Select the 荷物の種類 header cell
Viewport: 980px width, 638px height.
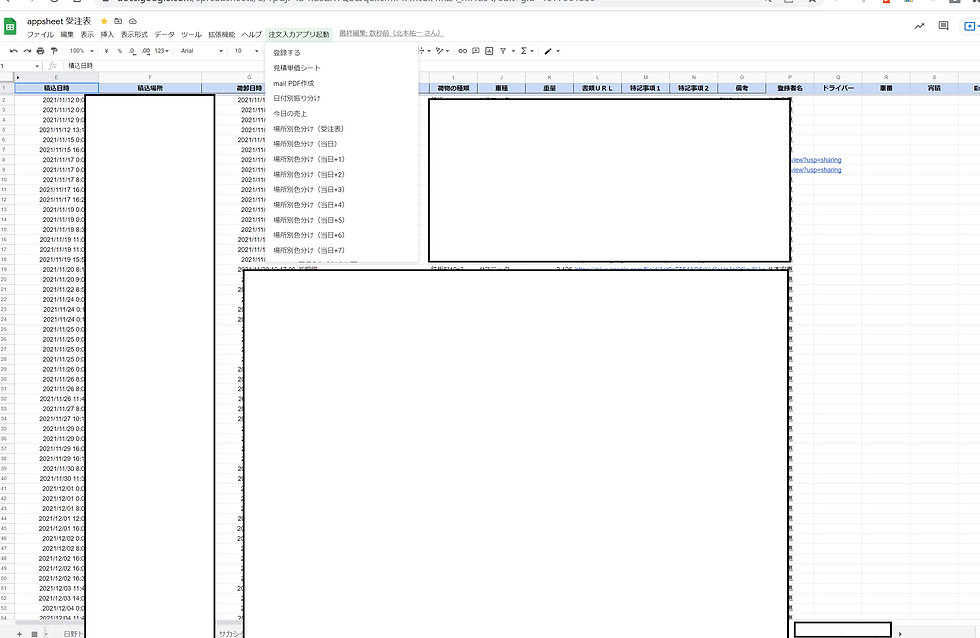(x=453, y=88)
